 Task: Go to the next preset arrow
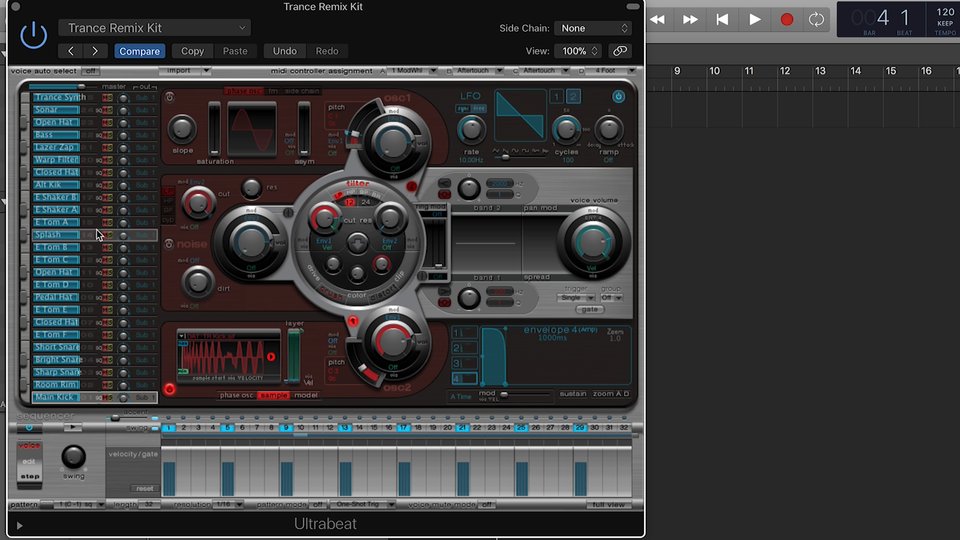click(x=95, y=51)
